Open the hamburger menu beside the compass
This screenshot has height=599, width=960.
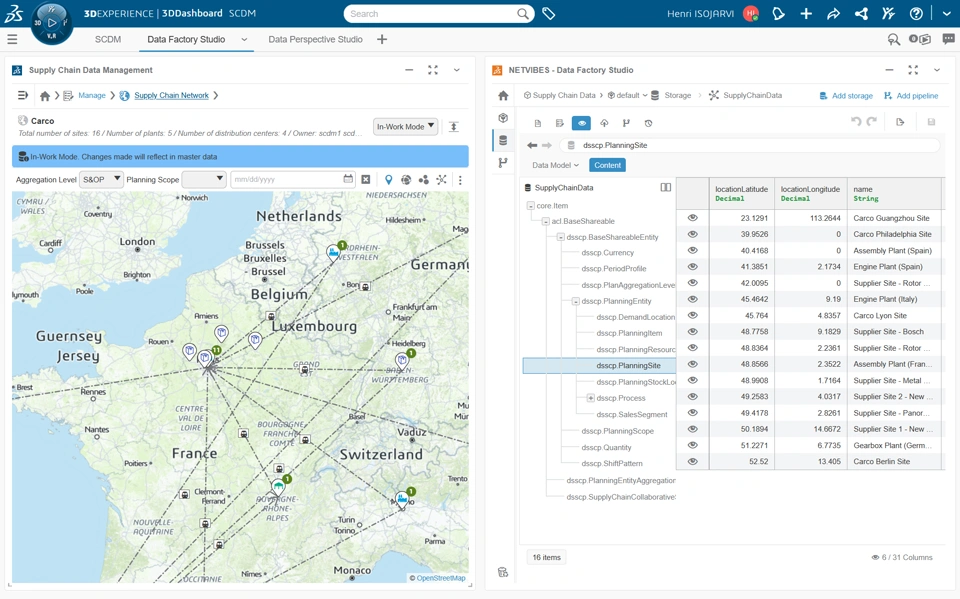tap(12, 39)
